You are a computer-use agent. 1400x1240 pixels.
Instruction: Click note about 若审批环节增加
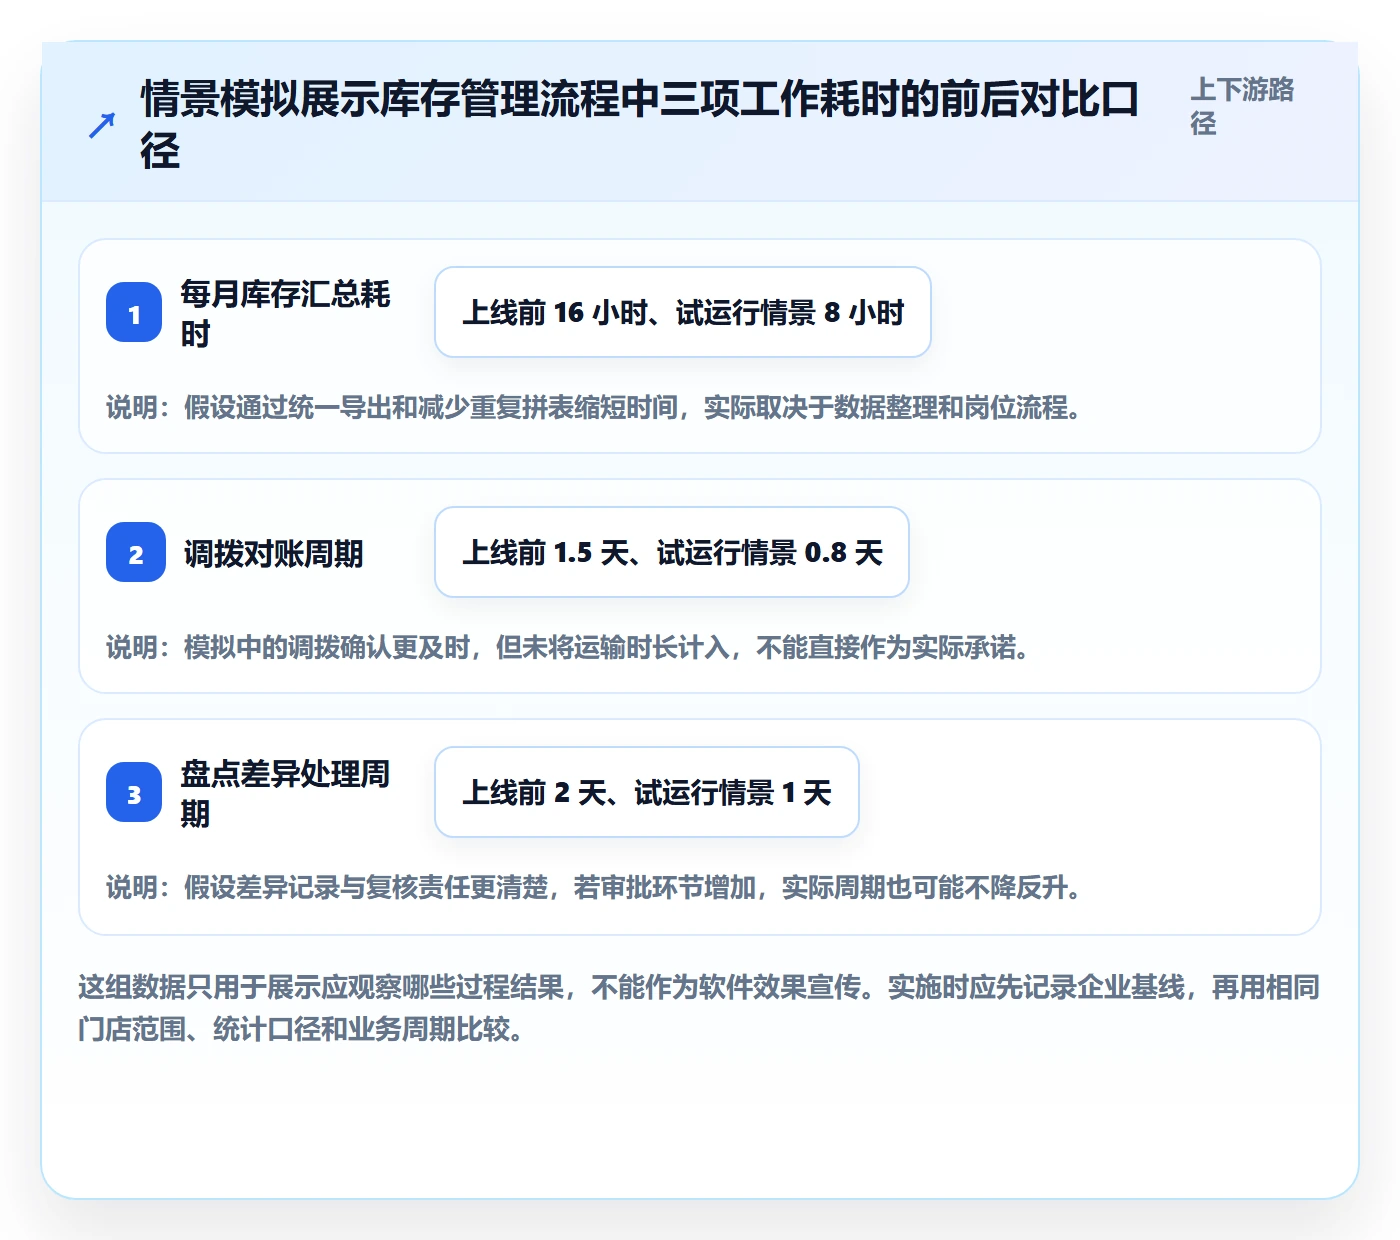pyautogui.click(x=595, y=888)
